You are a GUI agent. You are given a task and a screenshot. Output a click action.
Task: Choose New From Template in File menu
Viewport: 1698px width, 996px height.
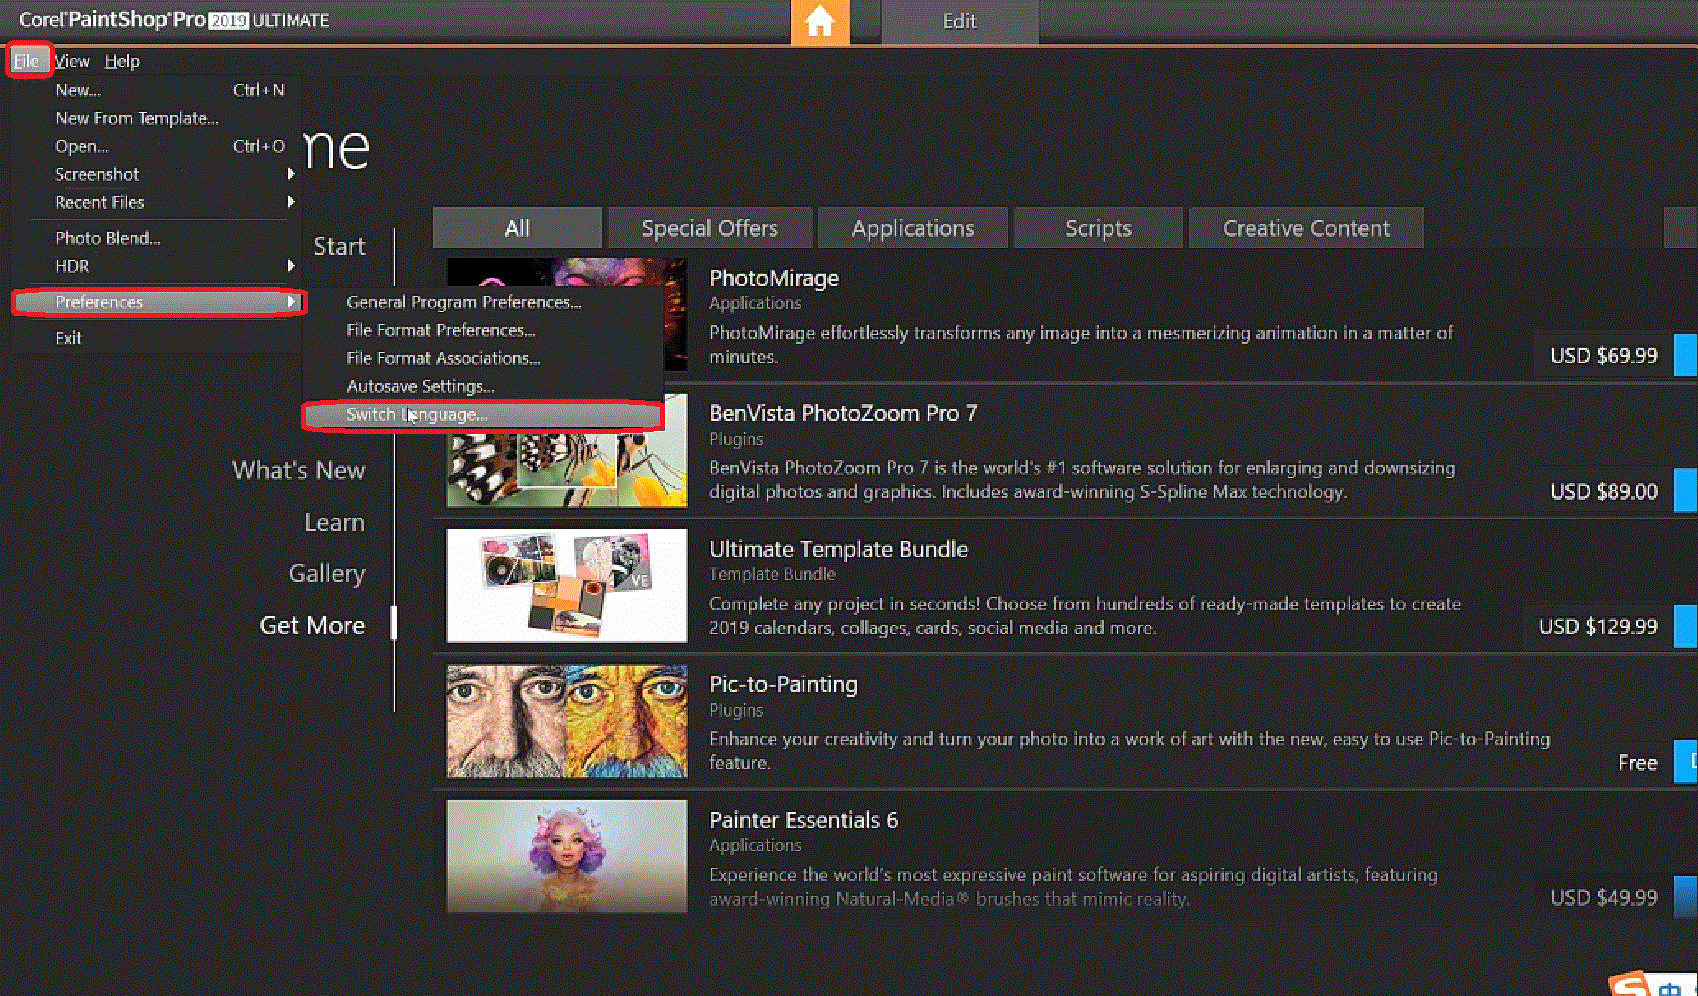click(136, 118)
